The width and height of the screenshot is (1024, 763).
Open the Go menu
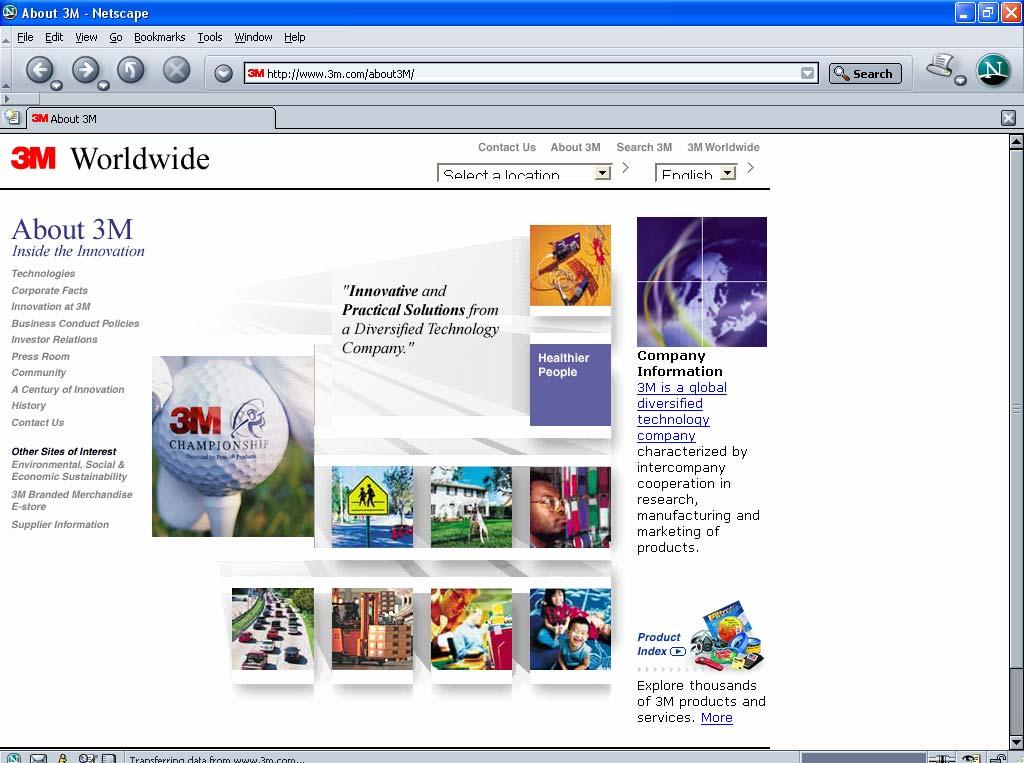click(116, 37)
